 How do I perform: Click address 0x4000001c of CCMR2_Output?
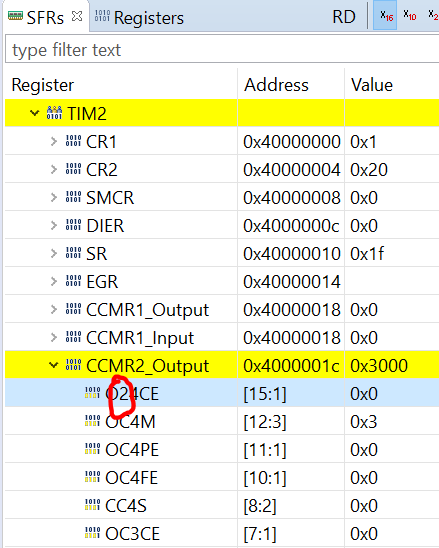point(291,366)
